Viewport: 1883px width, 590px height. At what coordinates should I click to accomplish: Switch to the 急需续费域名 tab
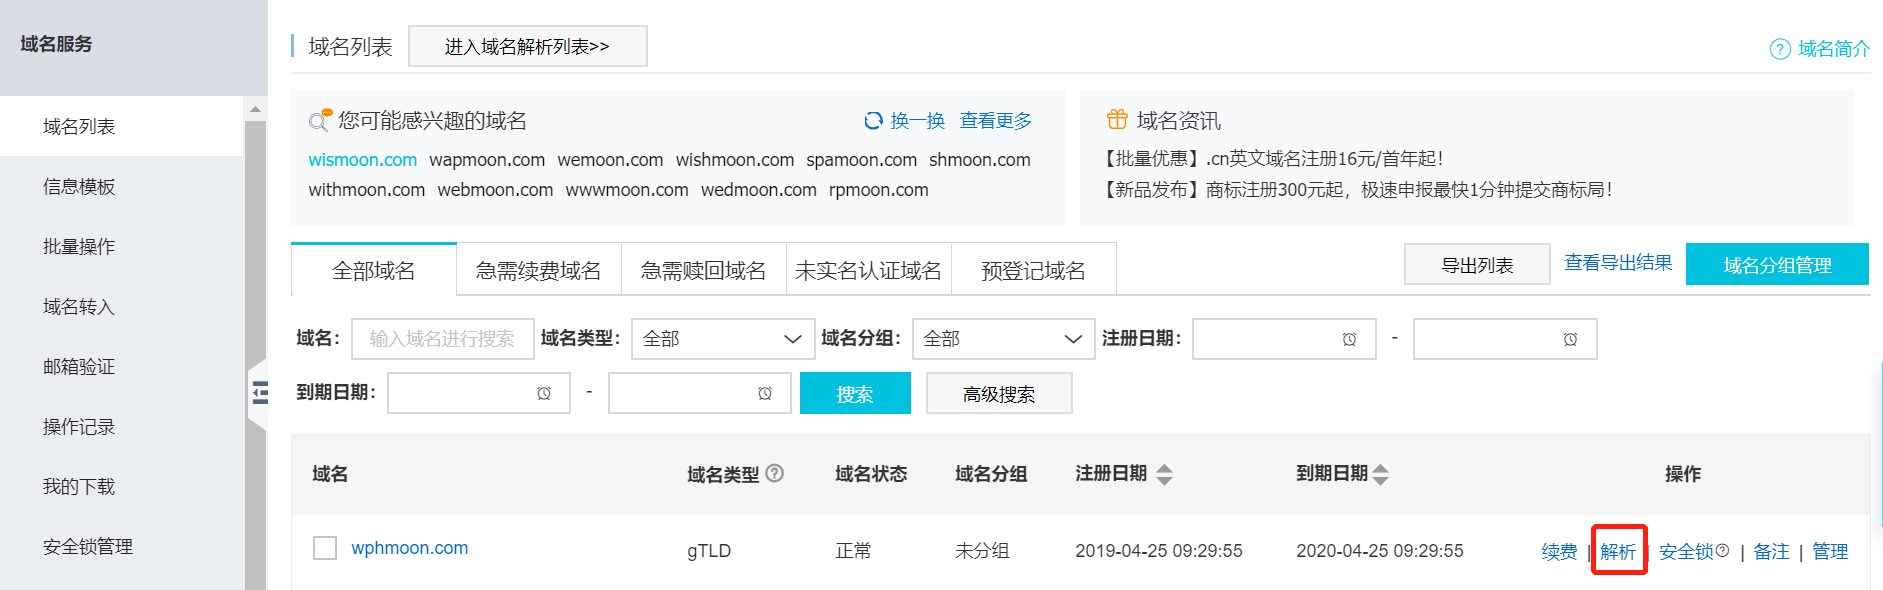[x=539, y=270]
